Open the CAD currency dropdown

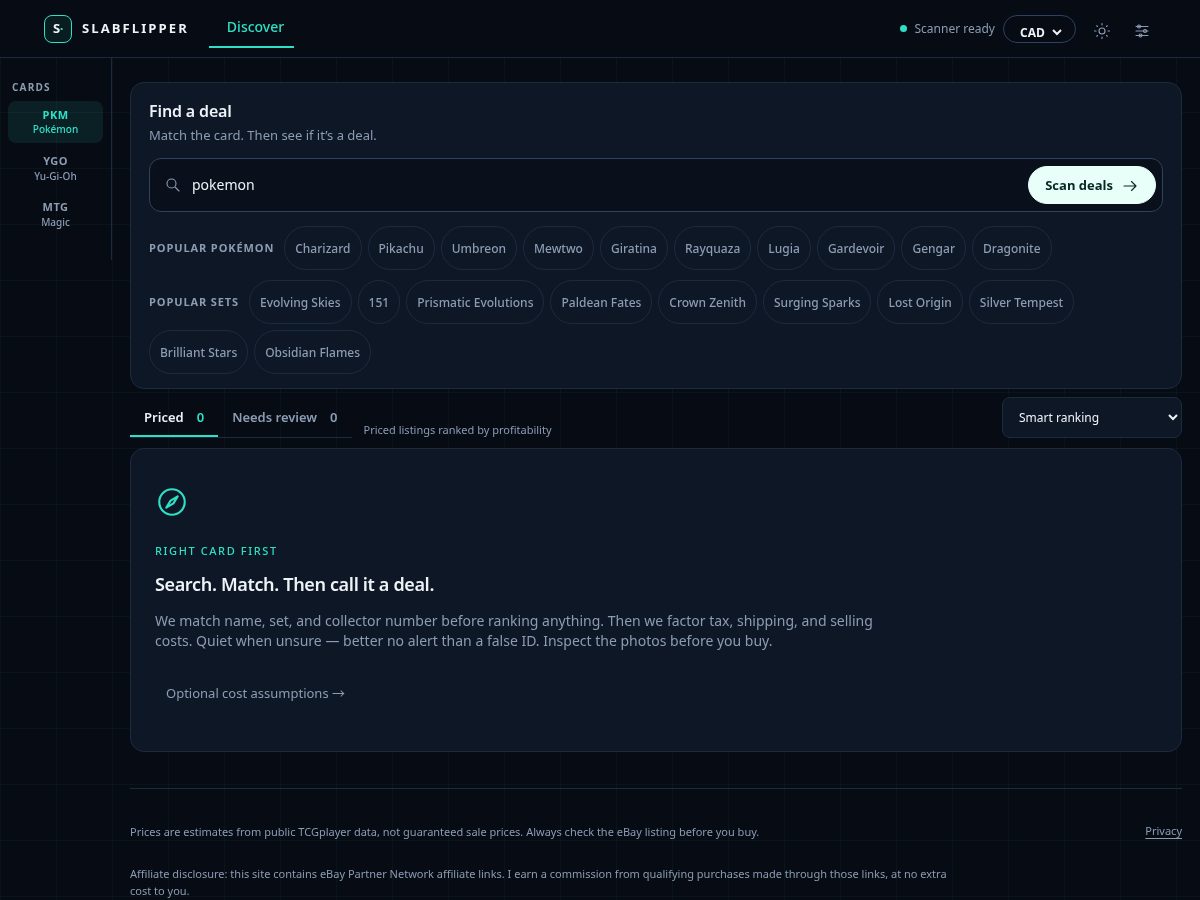[x=1039, y=30]
